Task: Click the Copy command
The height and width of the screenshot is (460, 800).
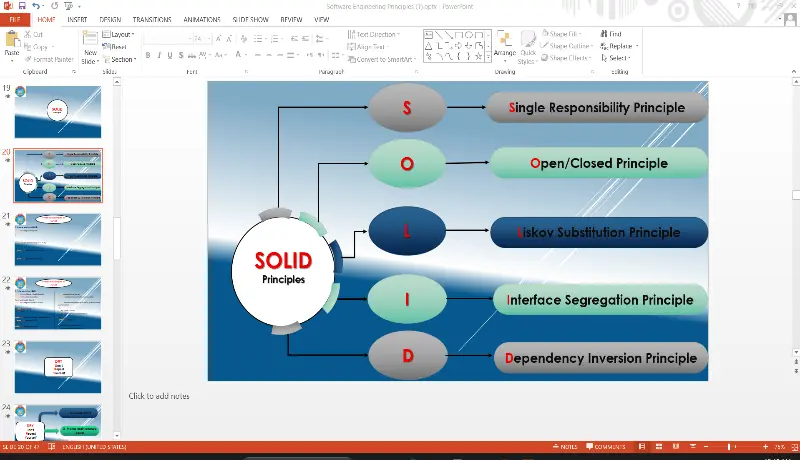Action: pyautogui.click(x=37, y=47)
